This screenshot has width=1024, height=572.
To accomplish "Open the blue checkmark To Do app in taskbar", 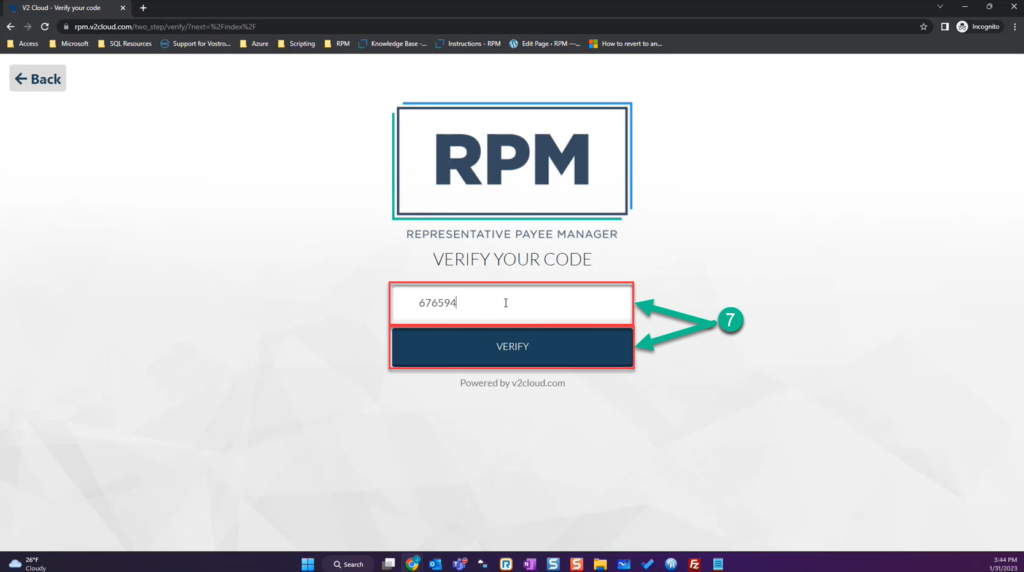I will point(647,564).
